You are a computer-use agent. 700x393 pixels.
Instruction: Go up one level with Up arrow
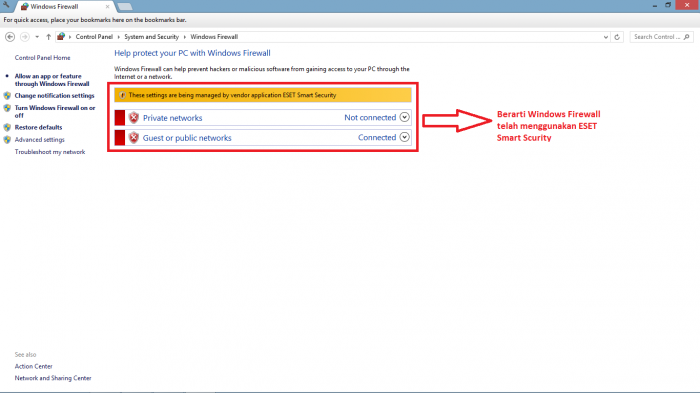[48, 37]
